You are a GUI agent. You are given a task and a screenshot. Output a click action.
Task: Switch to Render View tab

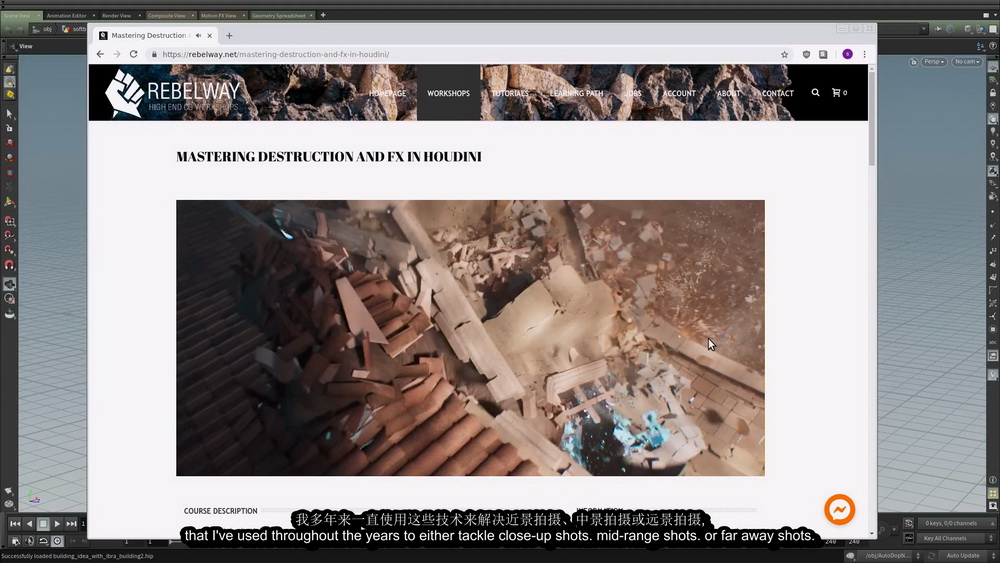coord(117,15)
